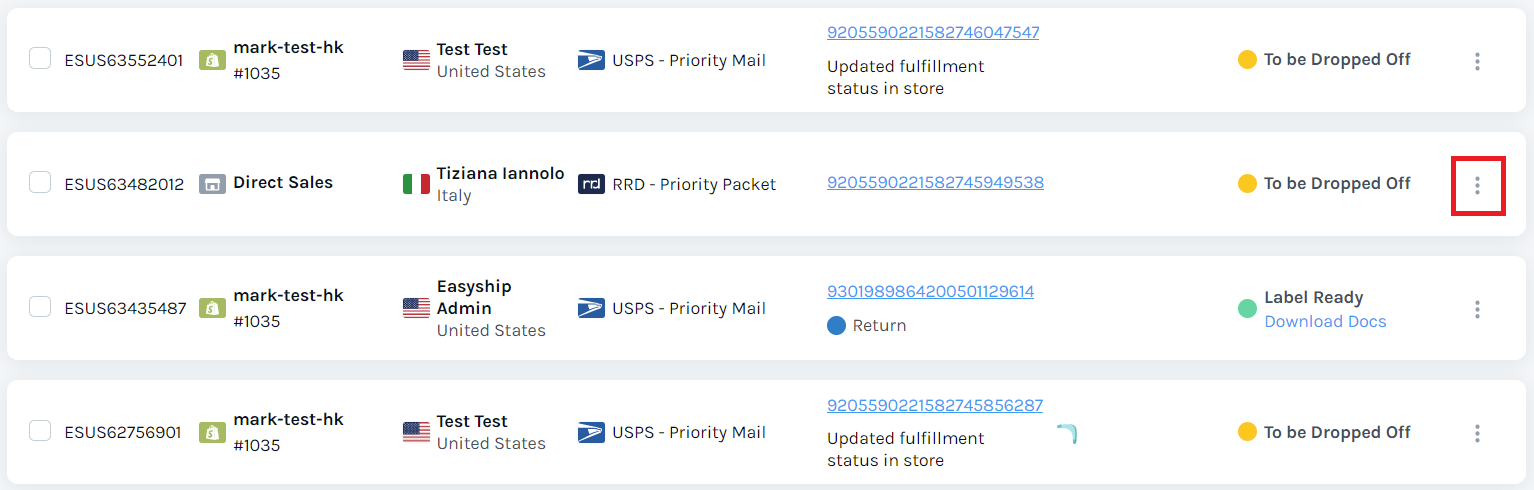Open three-dot menu for shipment ESUS63552401

point(1477,61)
